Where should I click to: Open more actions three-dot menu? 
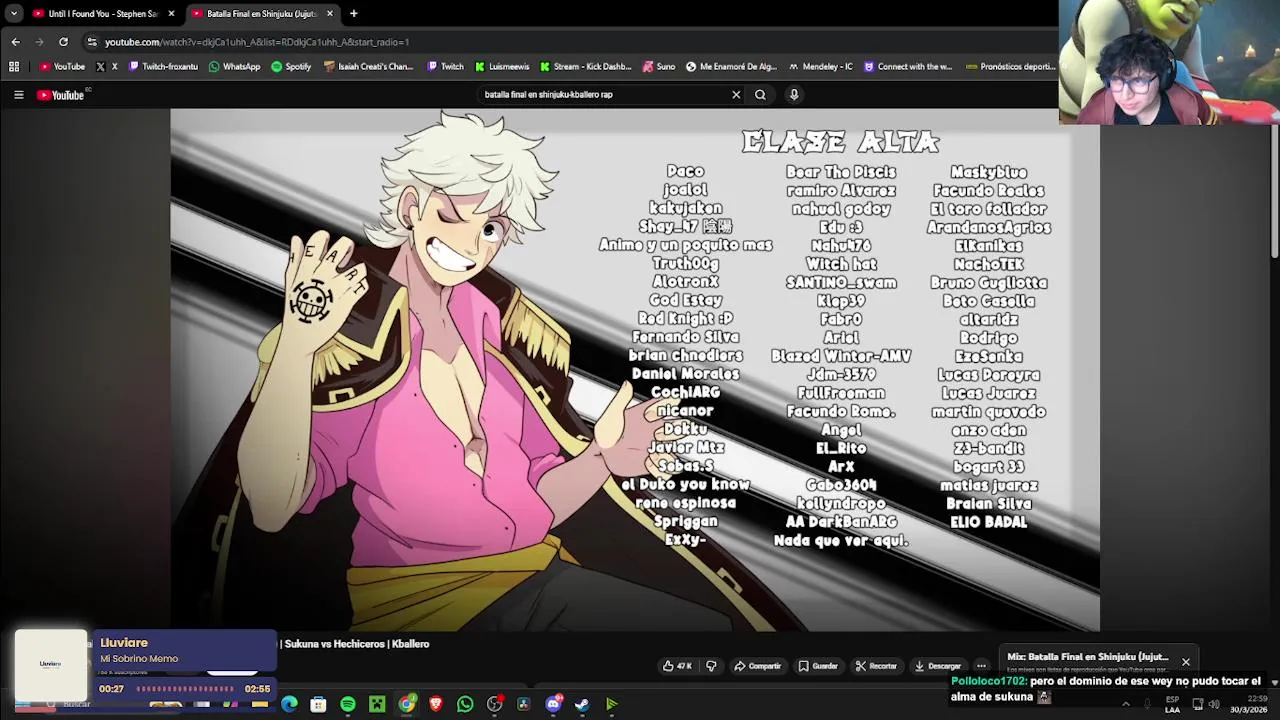[x=981, y=666]
